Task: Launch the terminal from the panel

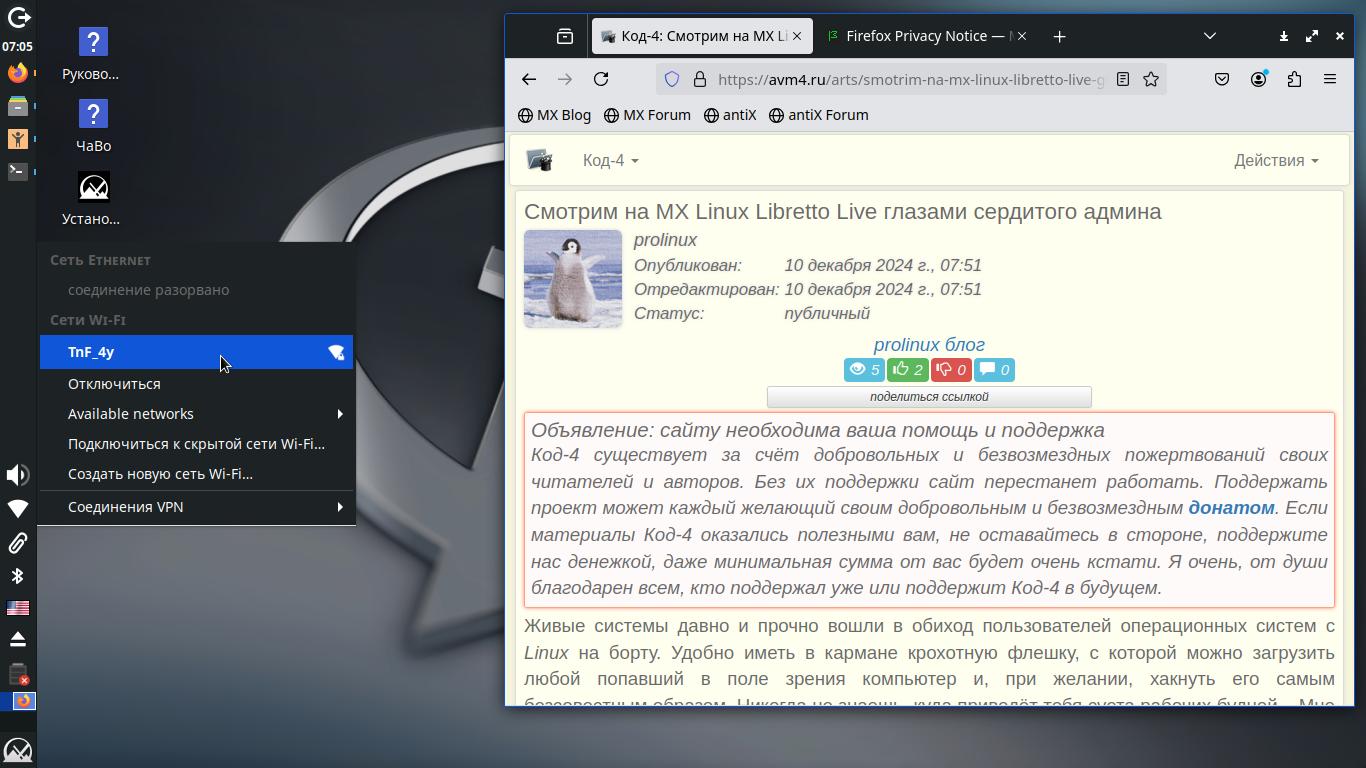Action: coord(17,171)
